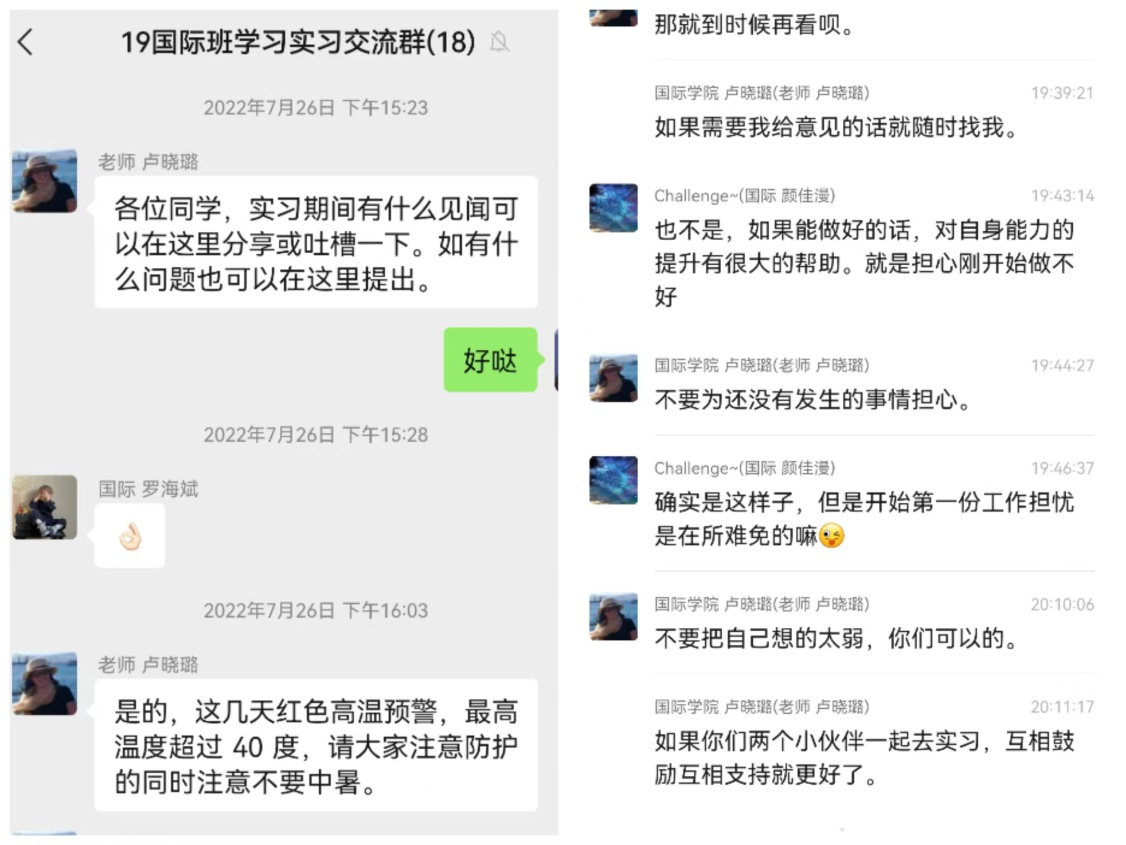The height and width of the screenshot is (845, 1126).
Task: Tap the red high temperature warning message
Action: (316, 746)
